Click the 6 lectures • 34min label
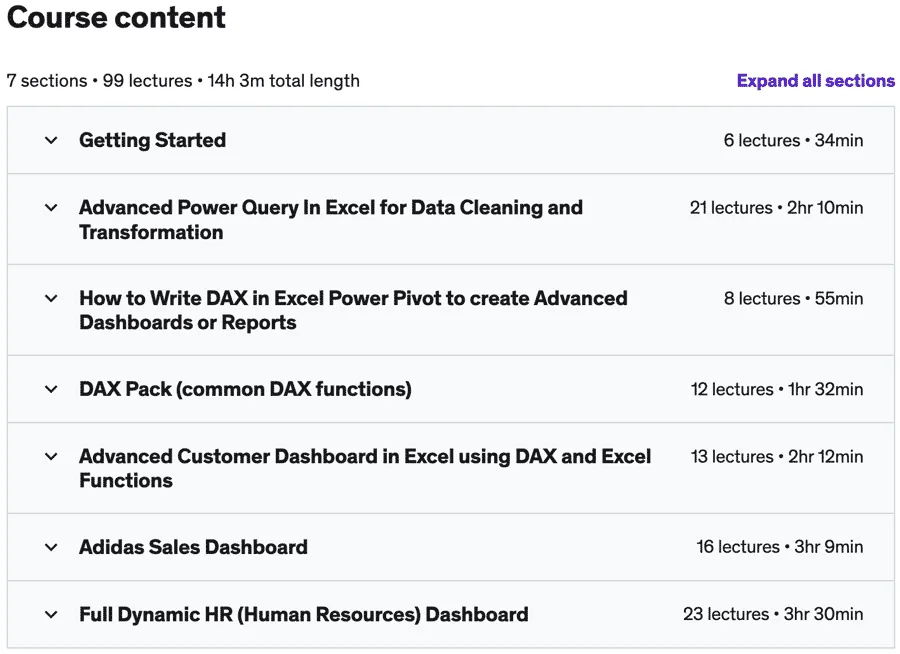 [x=793, y=140]
